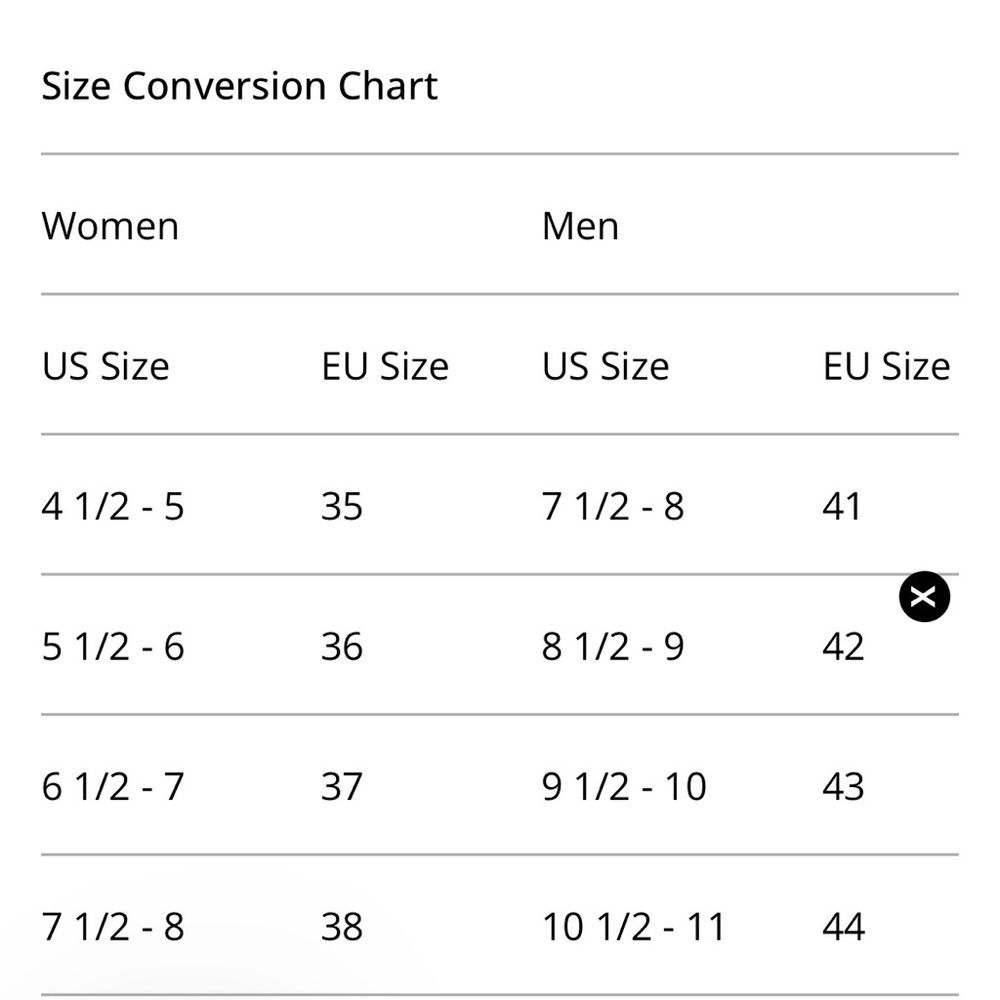Image resolution: width=1000 pixels, height=1000 pixels.
Task: Select the Men column header
Action: pyautogui.click(x=580, y=226)
